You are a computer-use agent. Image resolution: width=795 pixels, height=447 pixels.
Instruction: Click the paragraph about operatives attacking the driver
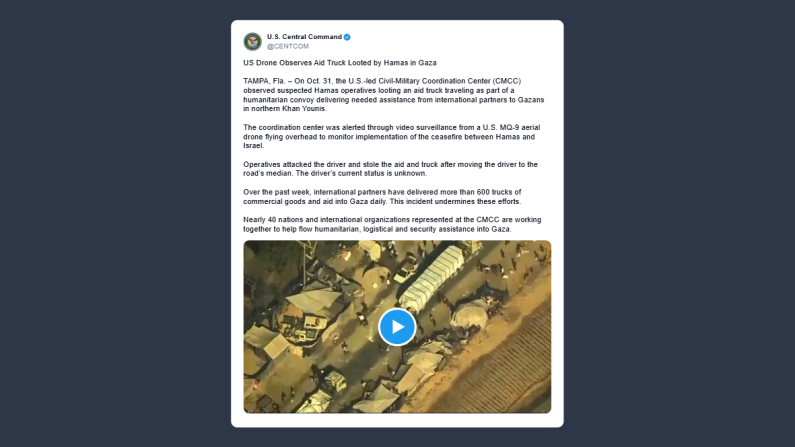(x=390, y=169)
